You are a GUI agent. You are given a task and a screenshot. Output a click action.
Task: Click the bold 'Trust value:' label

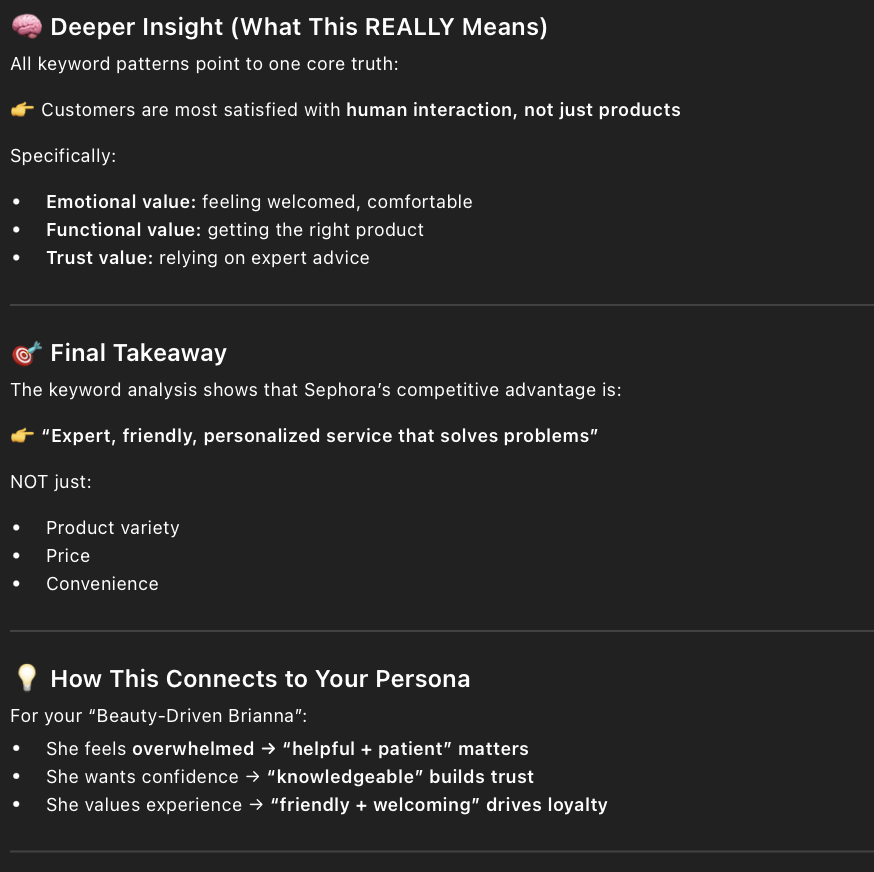point(100,258)
